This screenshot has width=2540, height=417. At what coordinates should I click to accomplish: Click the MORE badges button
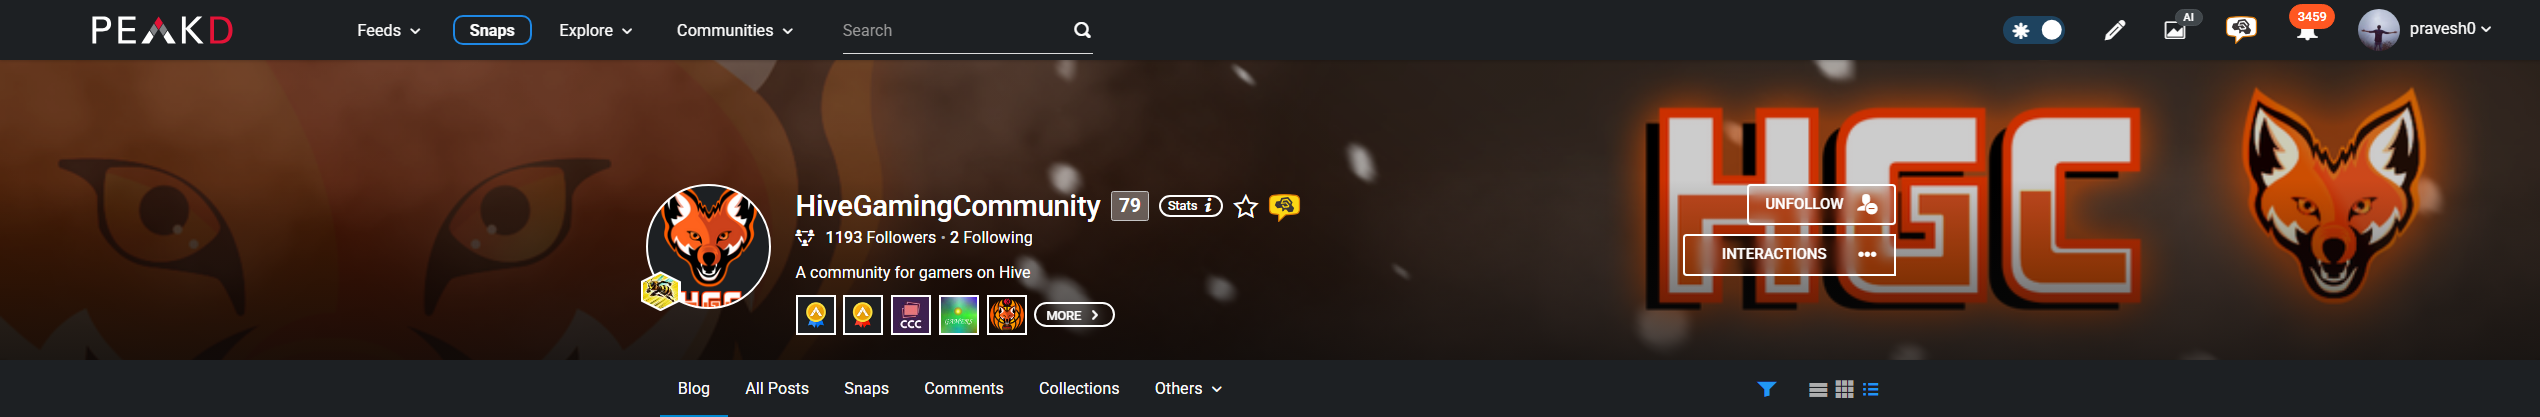pos(1074,315)
